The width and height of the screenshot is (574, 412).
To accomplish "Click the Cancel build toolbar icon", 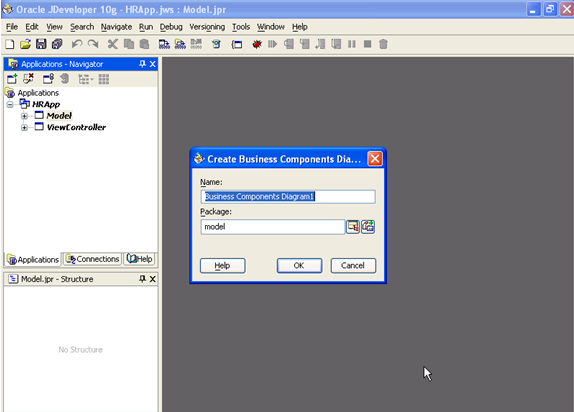I will pos(196,44).
